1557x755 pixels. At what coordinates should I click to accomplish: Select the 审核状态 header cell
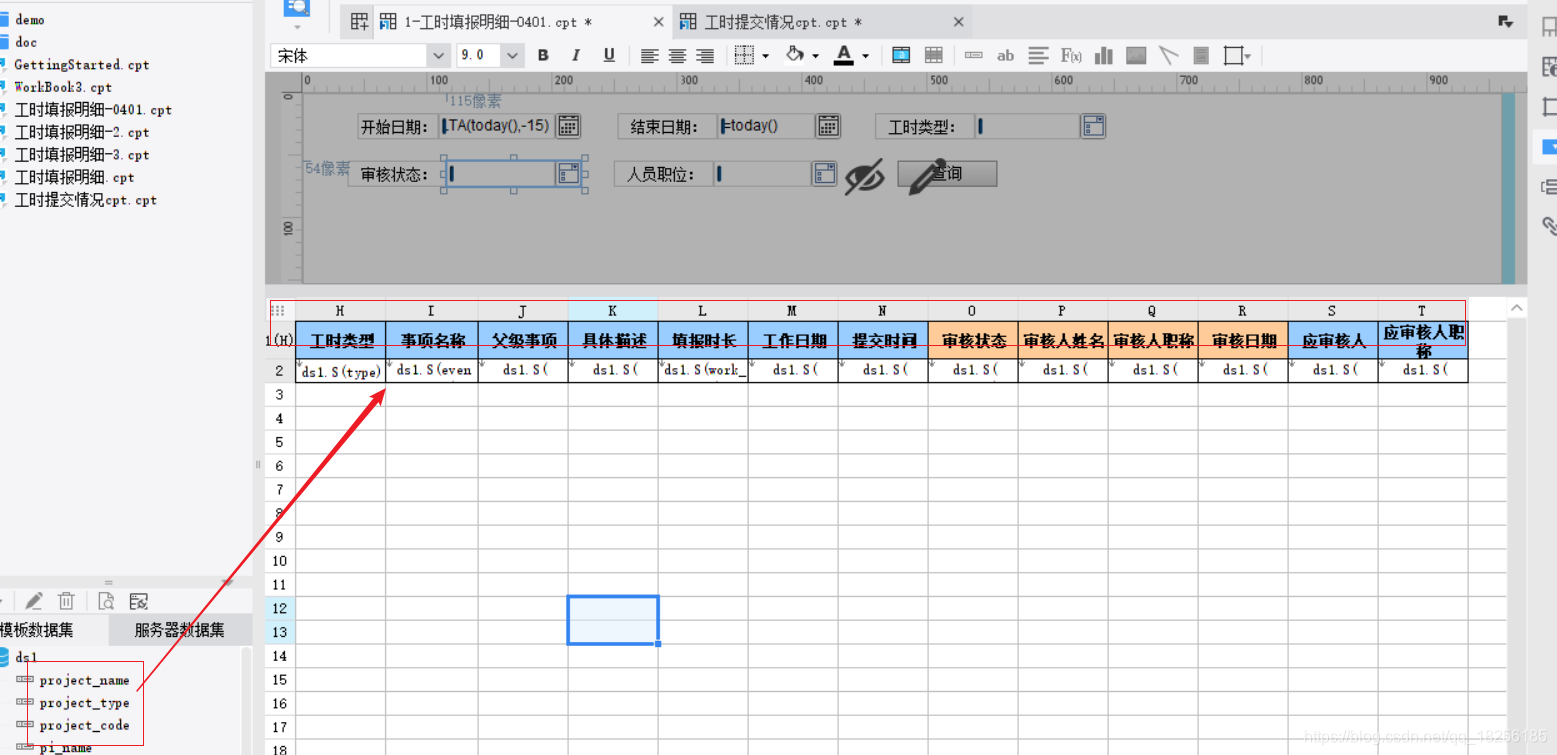[973, 340]
